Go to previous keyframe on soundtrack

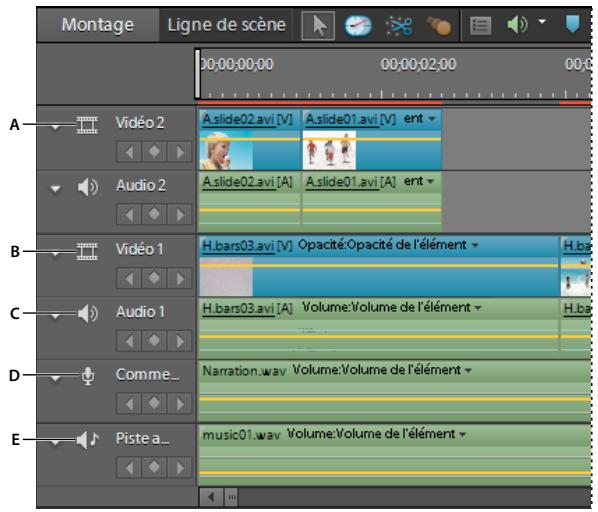[x=129, y=467]
